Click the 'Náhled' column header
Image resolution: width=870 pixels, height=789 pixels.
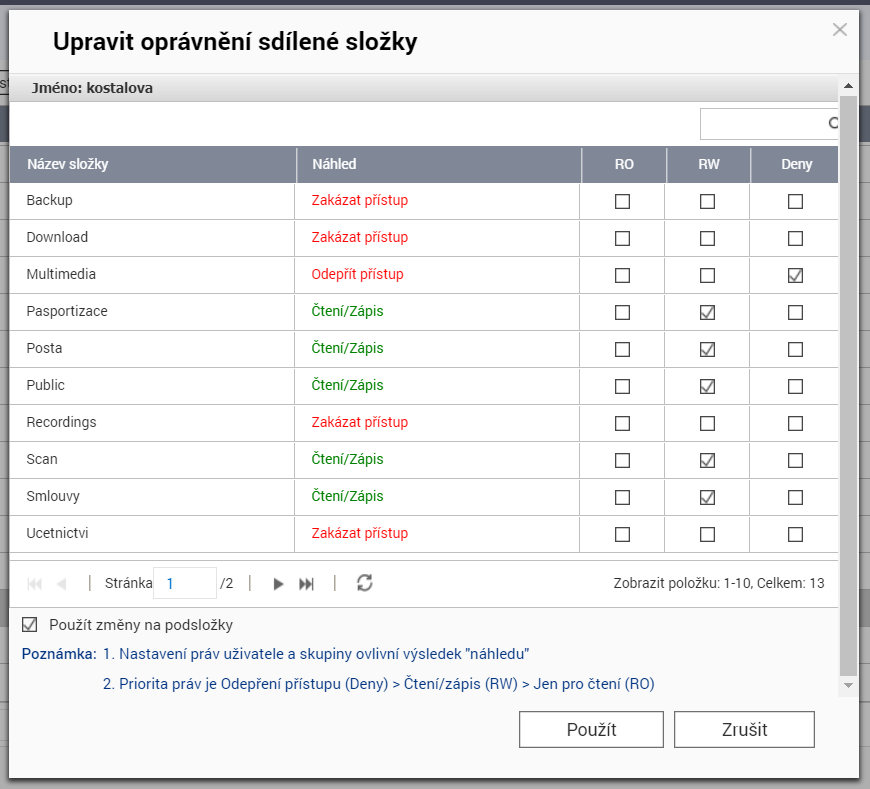point(334,165)
